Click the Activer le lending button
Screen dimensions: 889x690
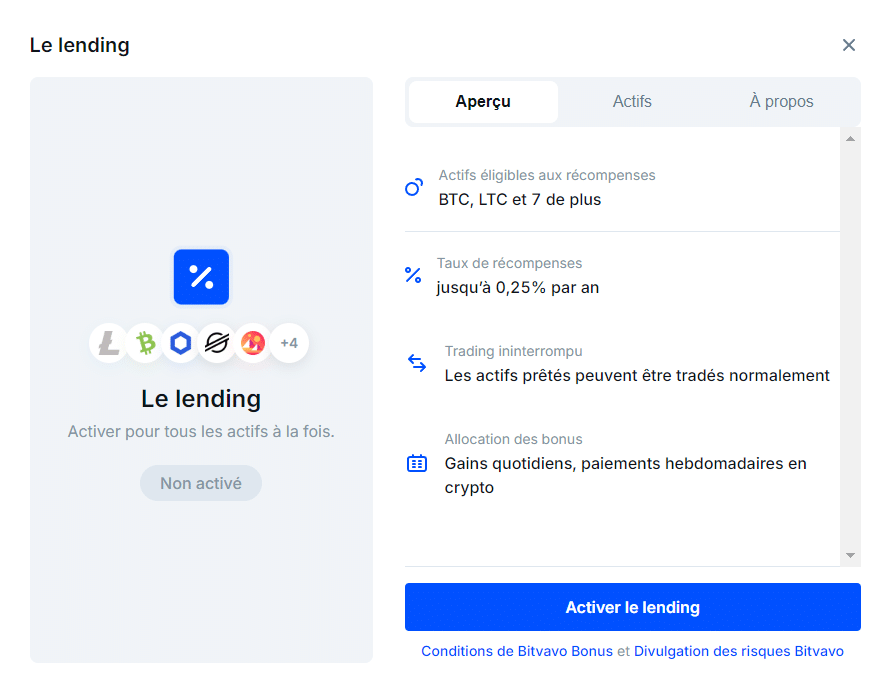pos(632,607)
